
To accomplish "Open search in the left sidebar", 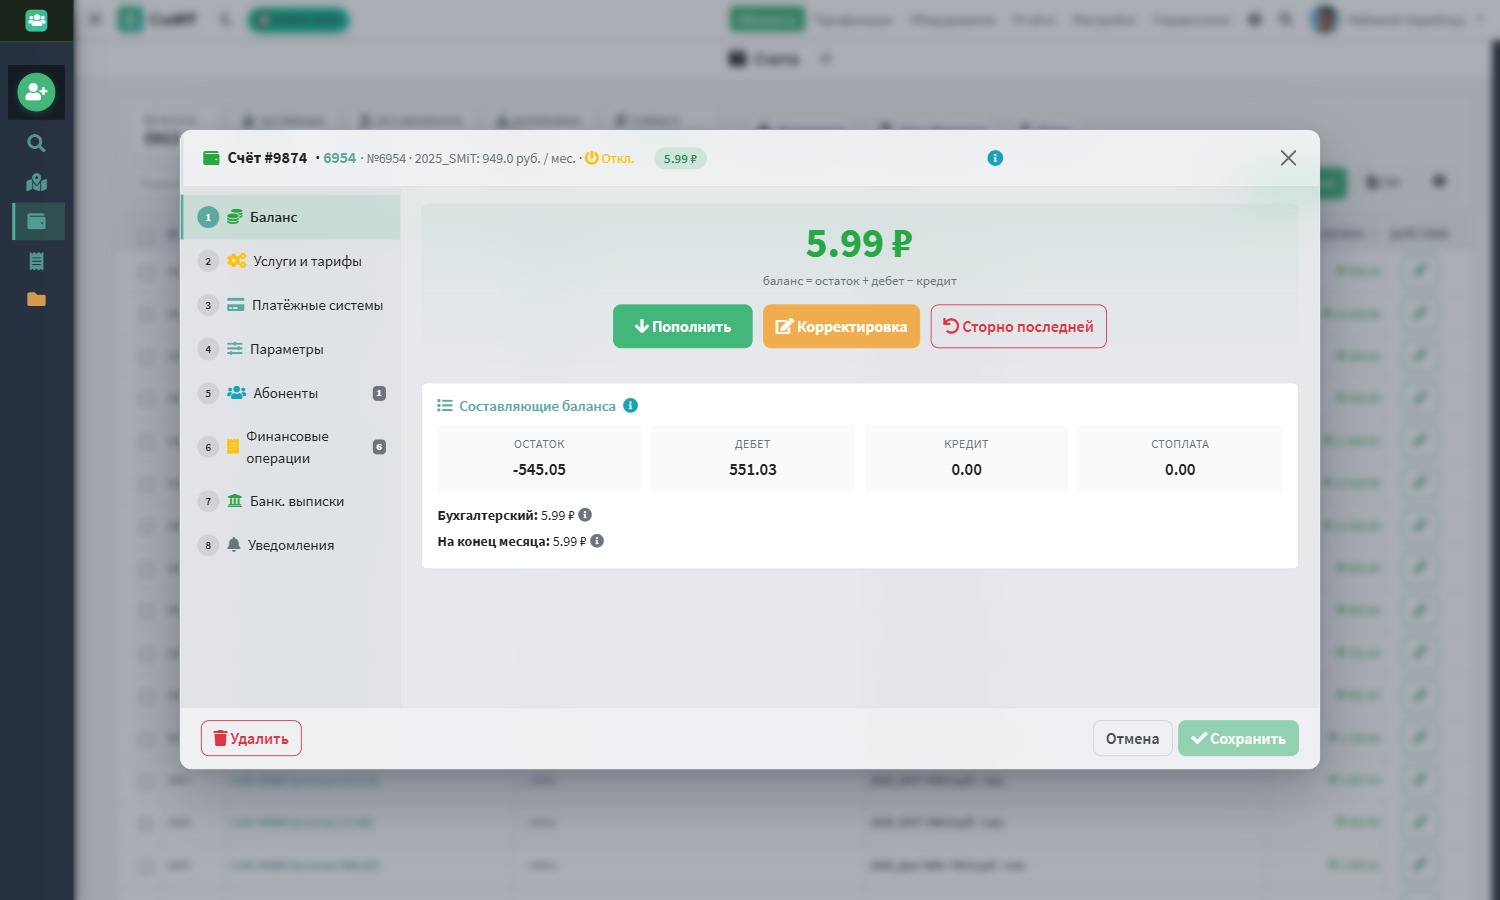I will (x=36, y=143).
